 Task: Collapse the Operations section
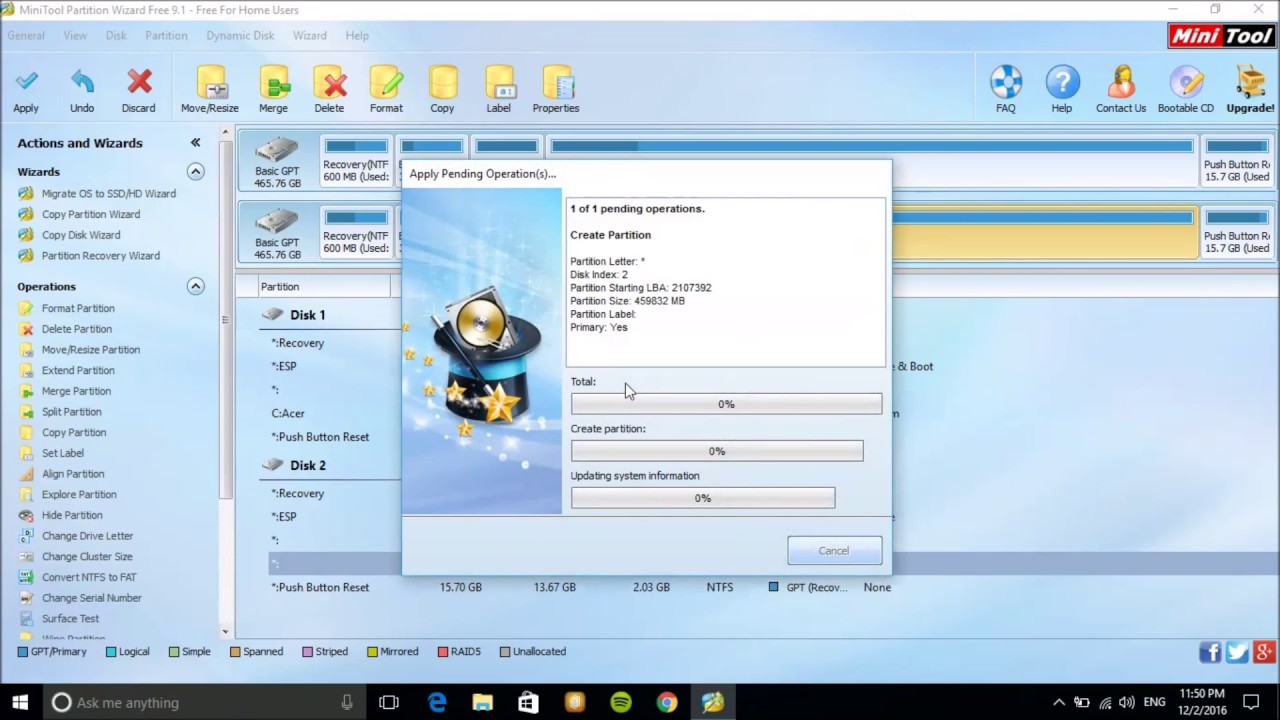[196, 287]
